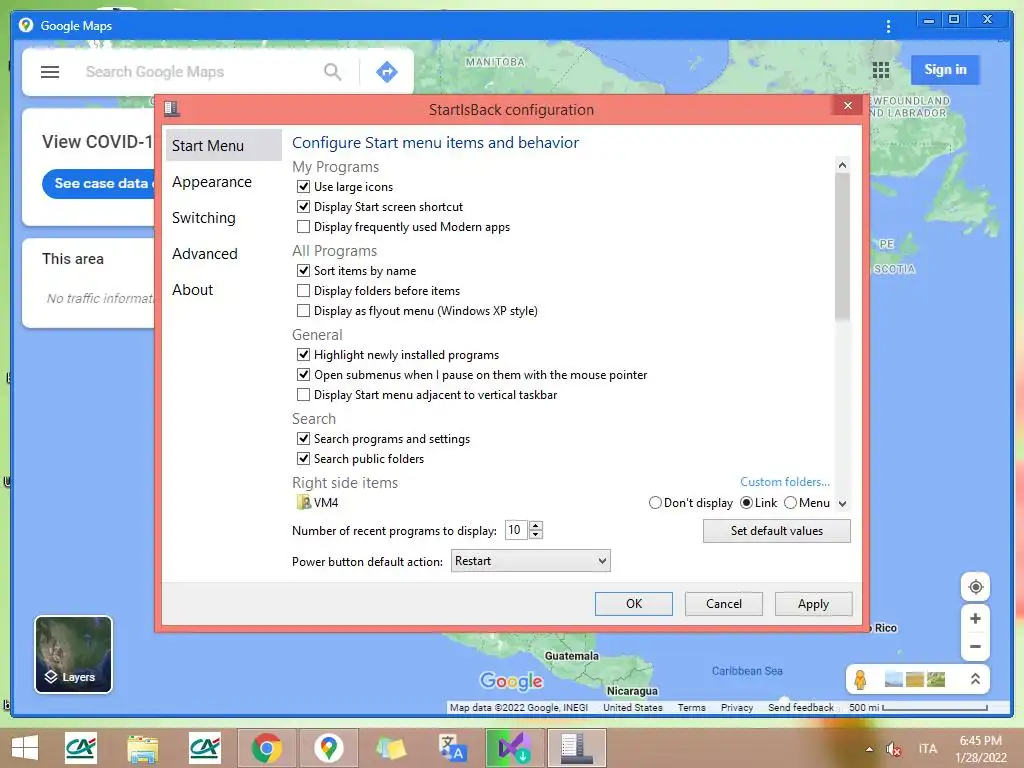Open the first CA taskbar icon
The width and height of the screenshot is (1024, 768).
point(81,748)
